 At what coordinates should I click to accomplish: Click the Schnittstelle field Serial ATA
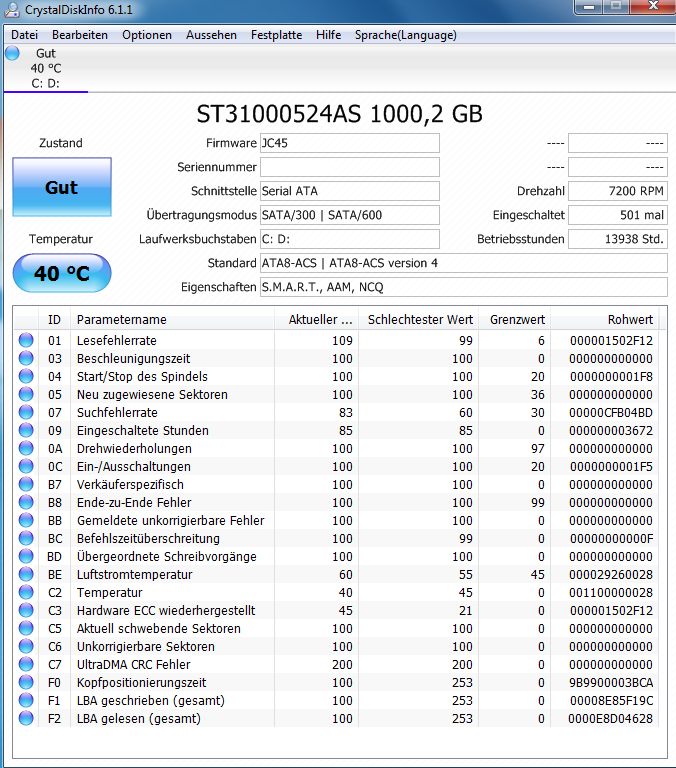350,191
